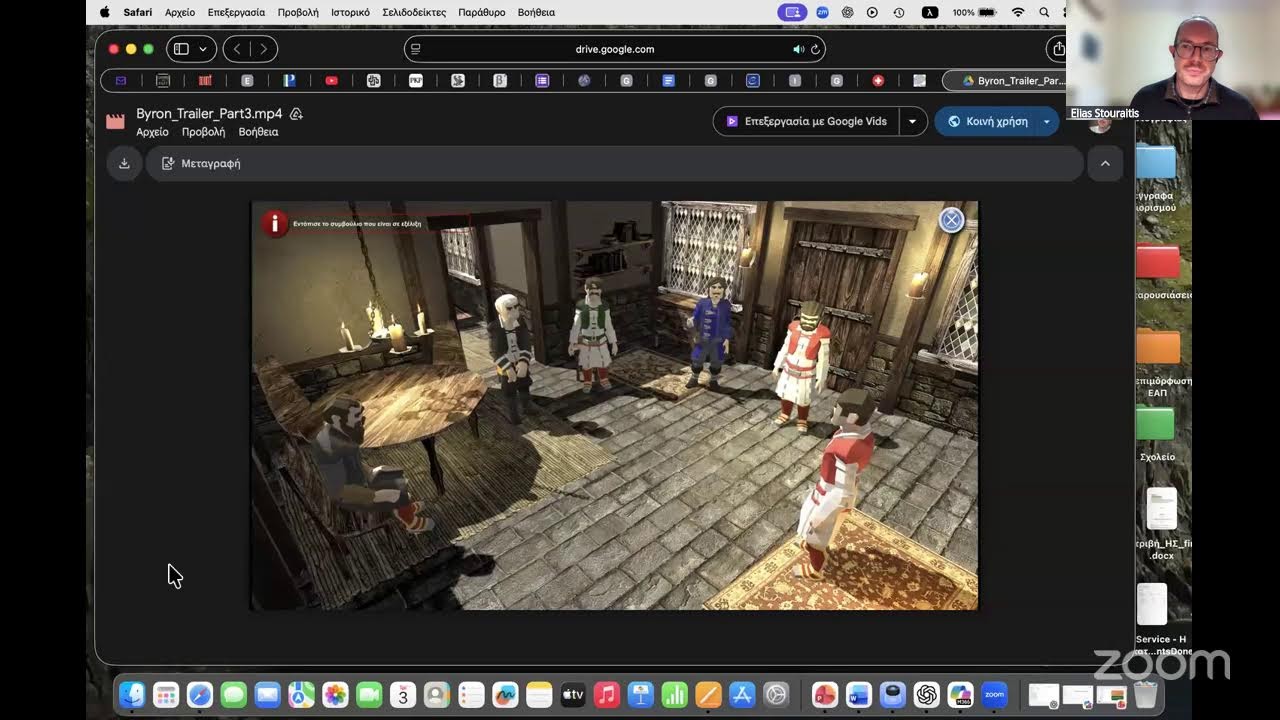Reload the page in Safari
The width and height of the screenshot is (1280, 720).
815,49
